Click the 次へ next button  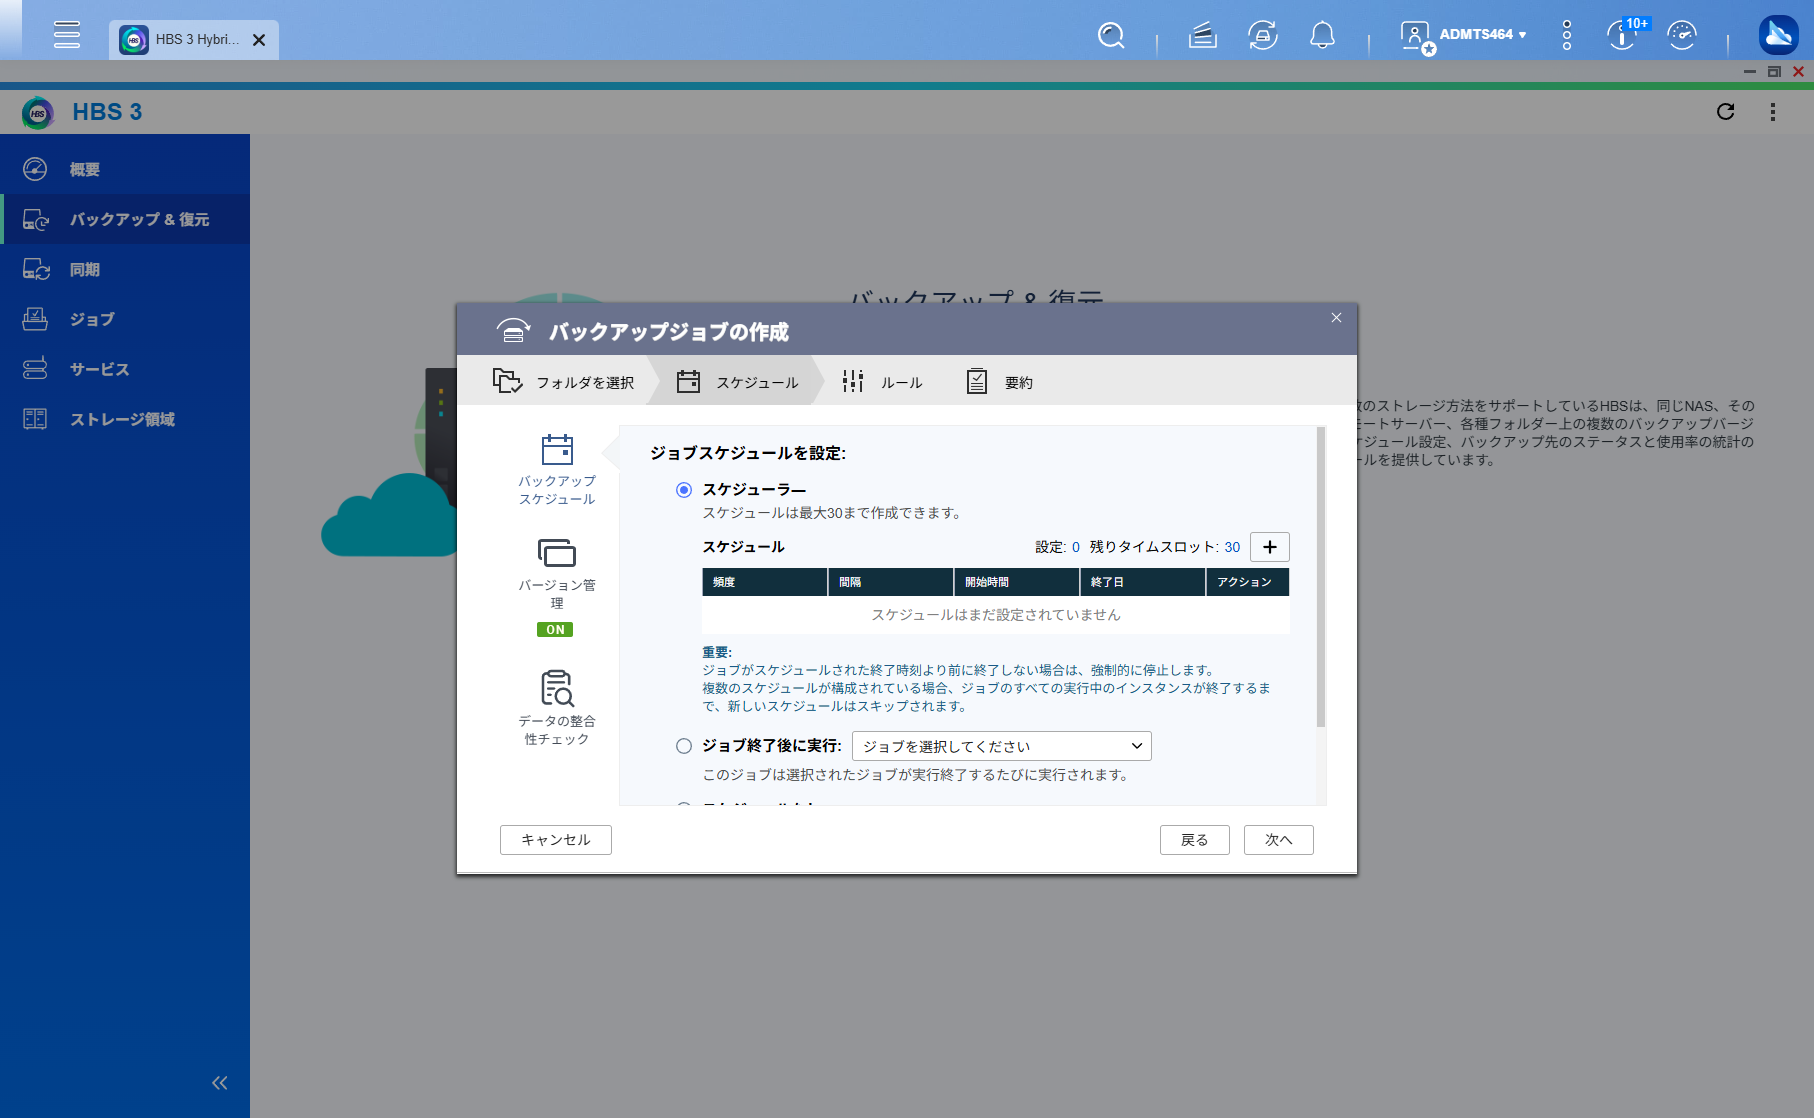pos(1279,840)
